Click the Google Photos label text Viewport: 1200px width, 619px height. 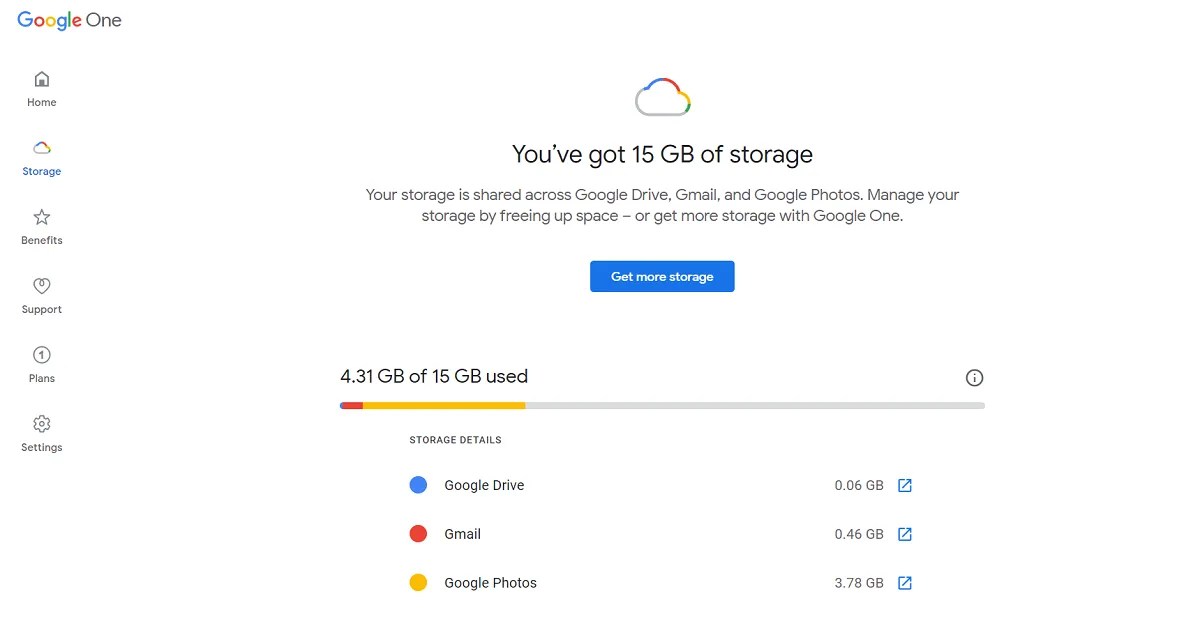(490, 583)
